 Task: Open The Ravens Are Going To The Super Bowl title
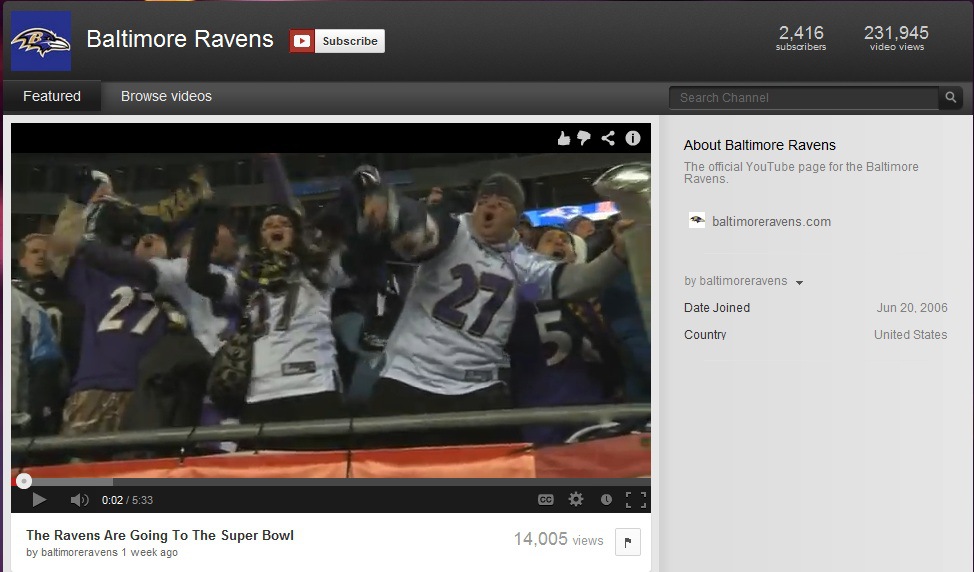click(160, 535)
